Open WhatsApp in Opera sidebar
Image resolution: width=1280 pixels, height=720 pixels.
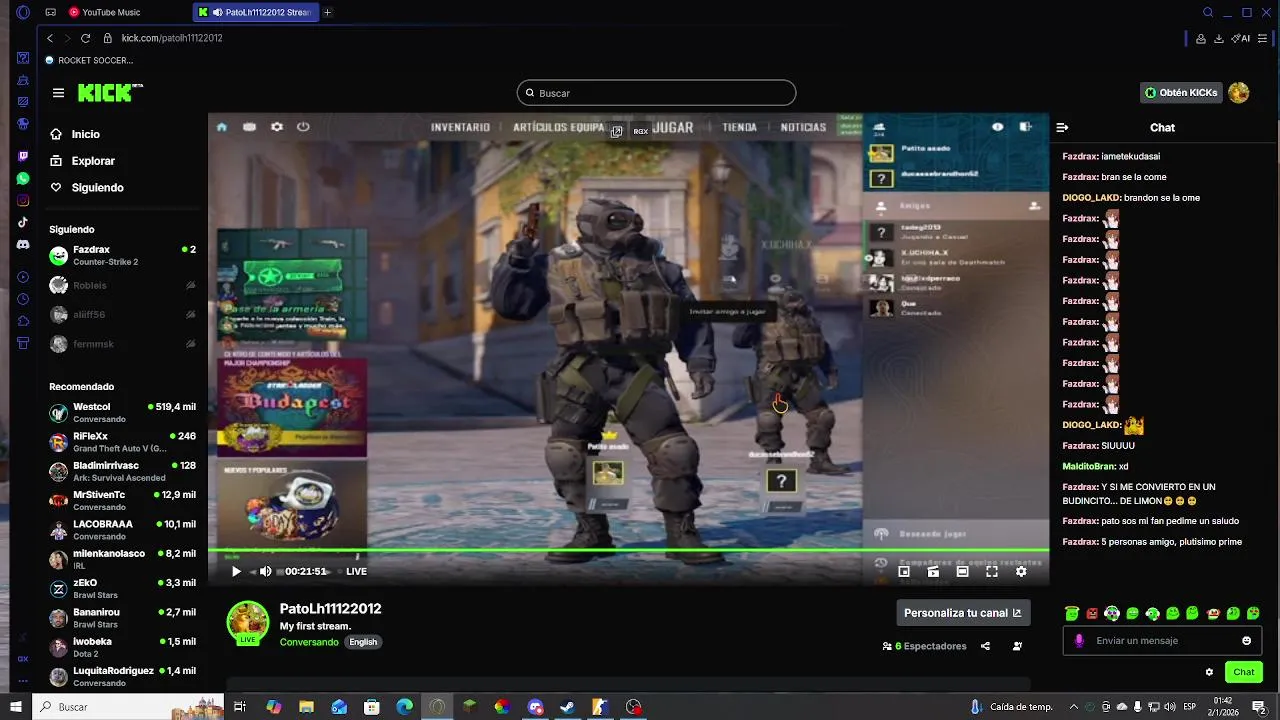(23, 178)
